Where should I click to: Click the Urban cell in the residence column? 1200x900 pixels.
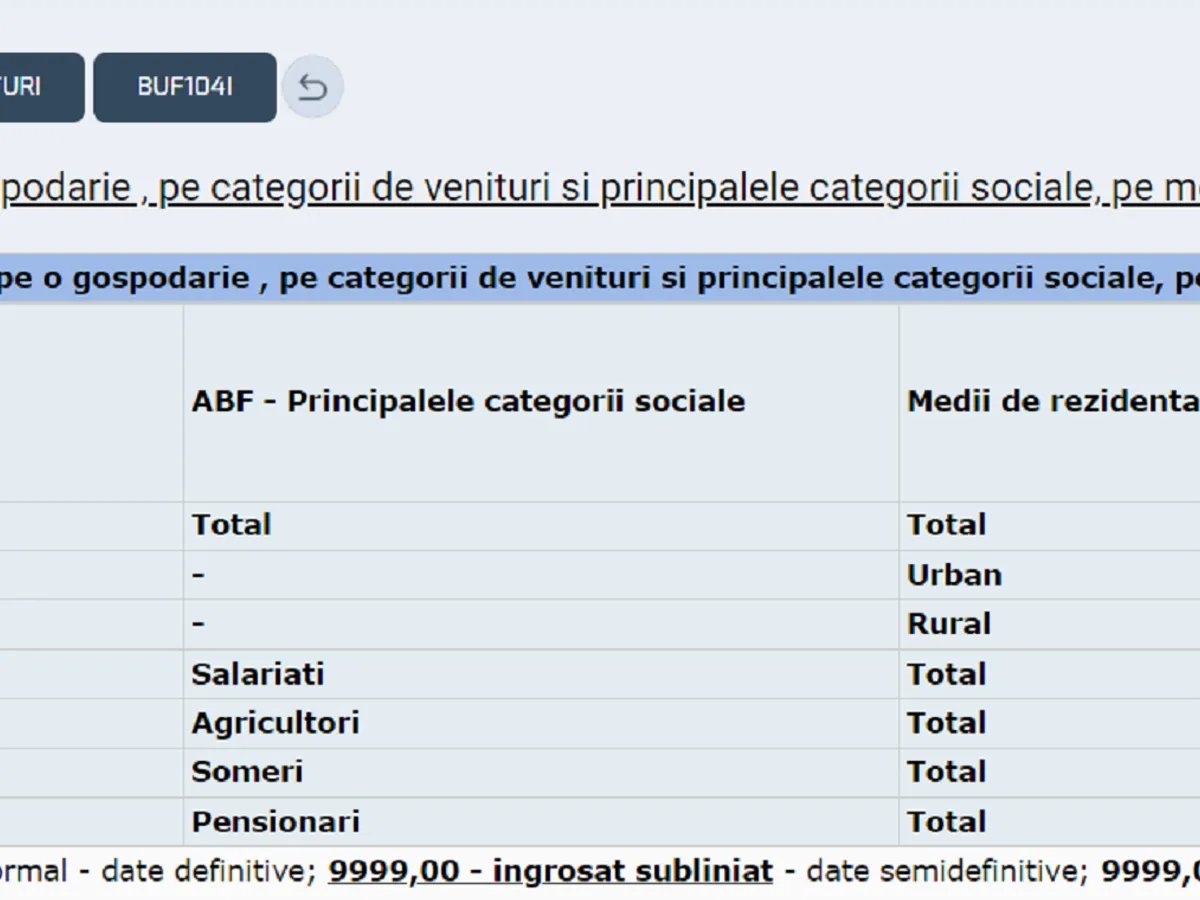click(x=954, y=575)
